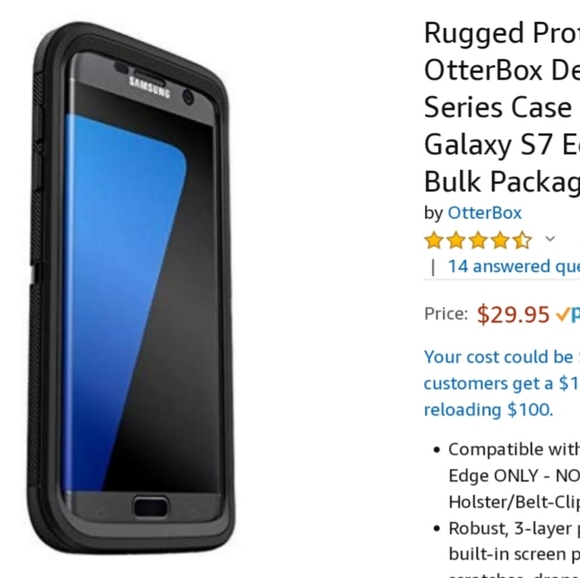This screenshot has width=580, height=578.
Task: Click the Prime checkmark logo beside the price
Action: 568,315
